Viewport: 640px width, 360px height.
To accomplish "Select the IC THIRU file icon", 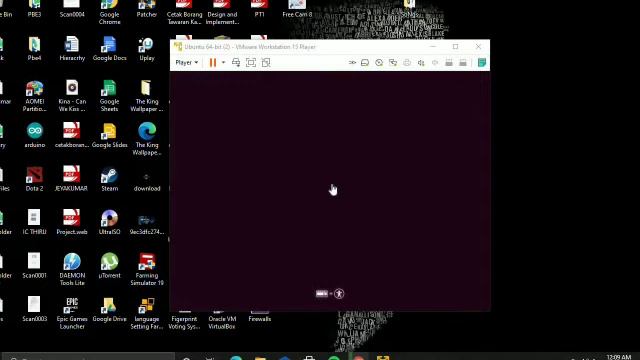I will pos(34,223).
